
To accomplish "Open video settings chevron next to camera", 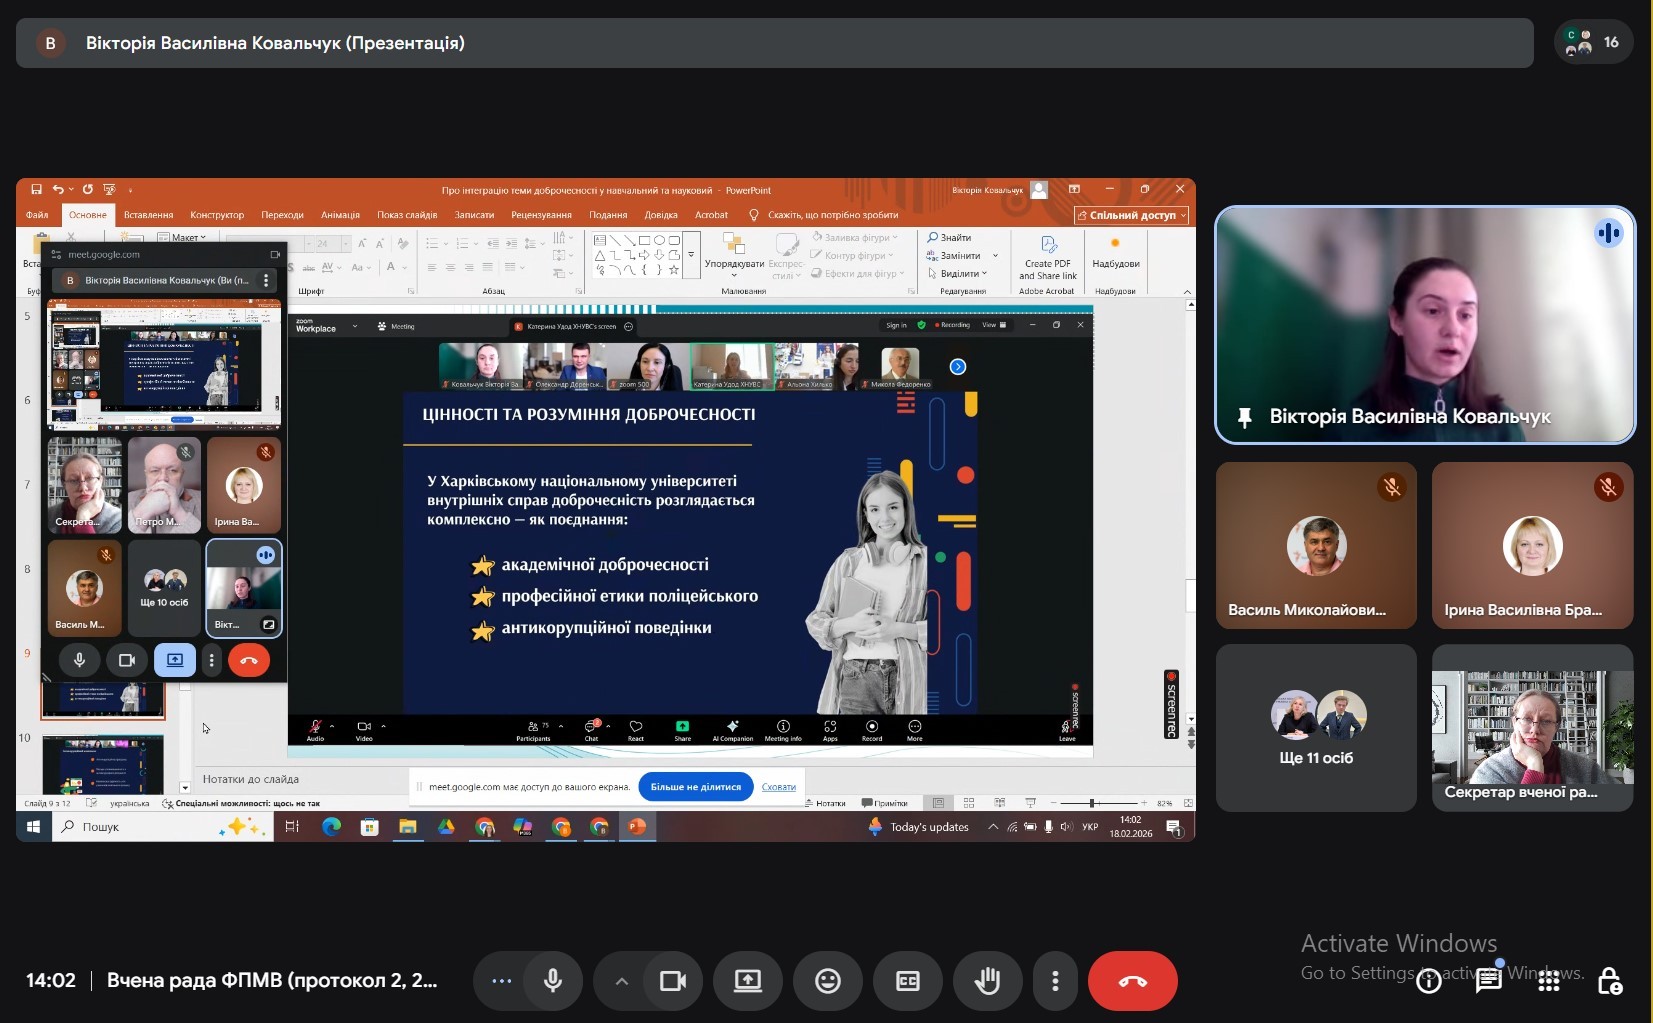I will point(621,981).
